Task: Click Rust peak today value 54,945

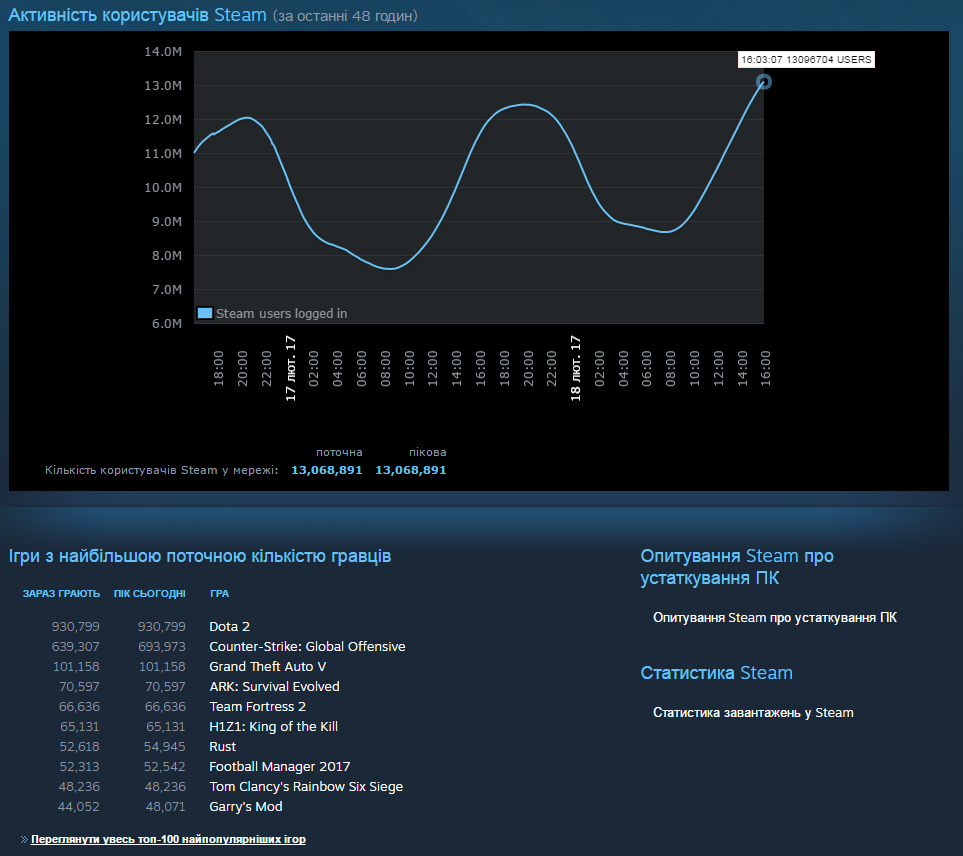Action: point(165,747)
